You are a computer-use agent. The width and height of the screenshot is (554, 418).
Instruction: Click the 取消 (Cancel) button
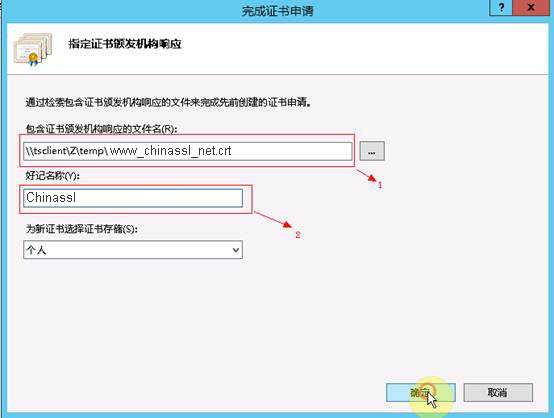tap(498, 393)
